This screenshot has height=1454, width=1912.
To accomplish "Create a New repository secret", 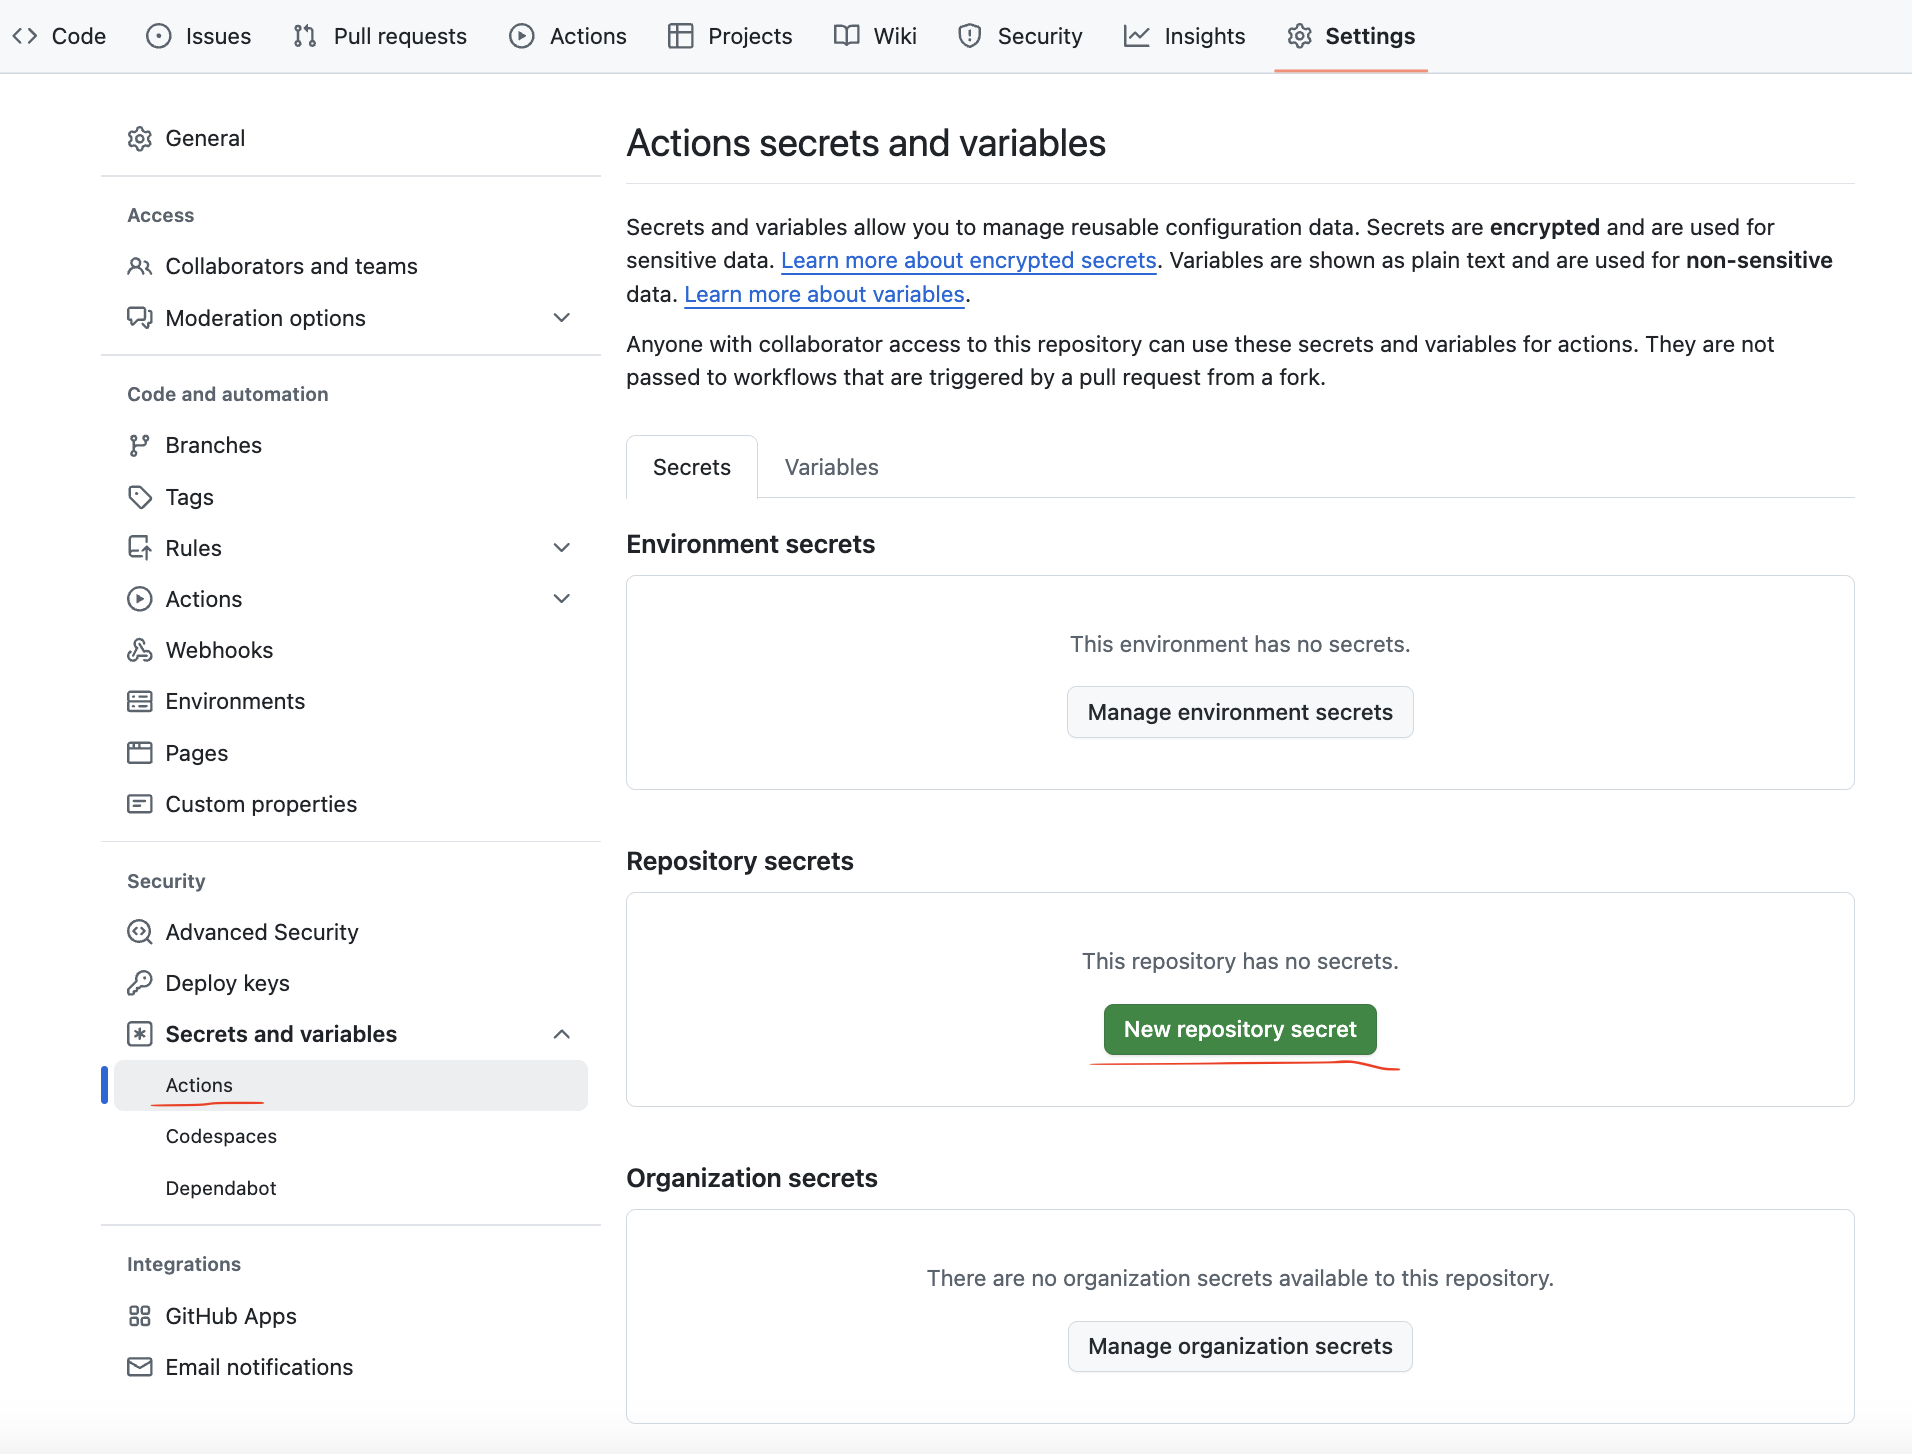I will pyautogui.click(x=1240, y=1030).
